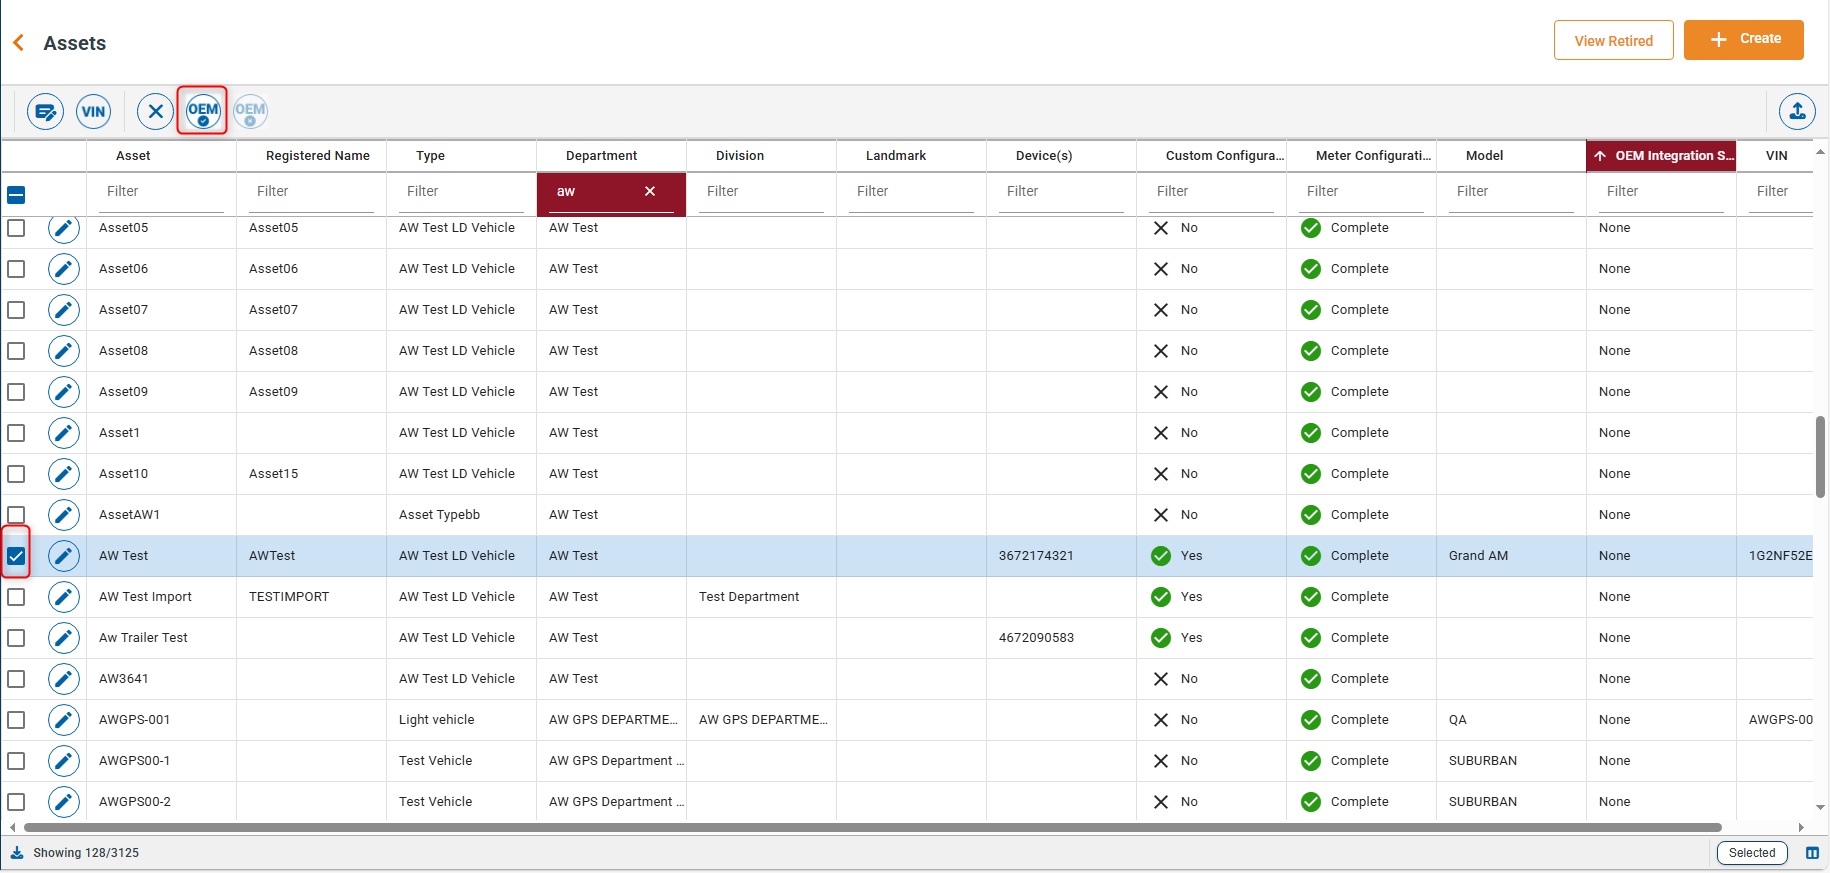Click the export upload icon

[1797, 111]
